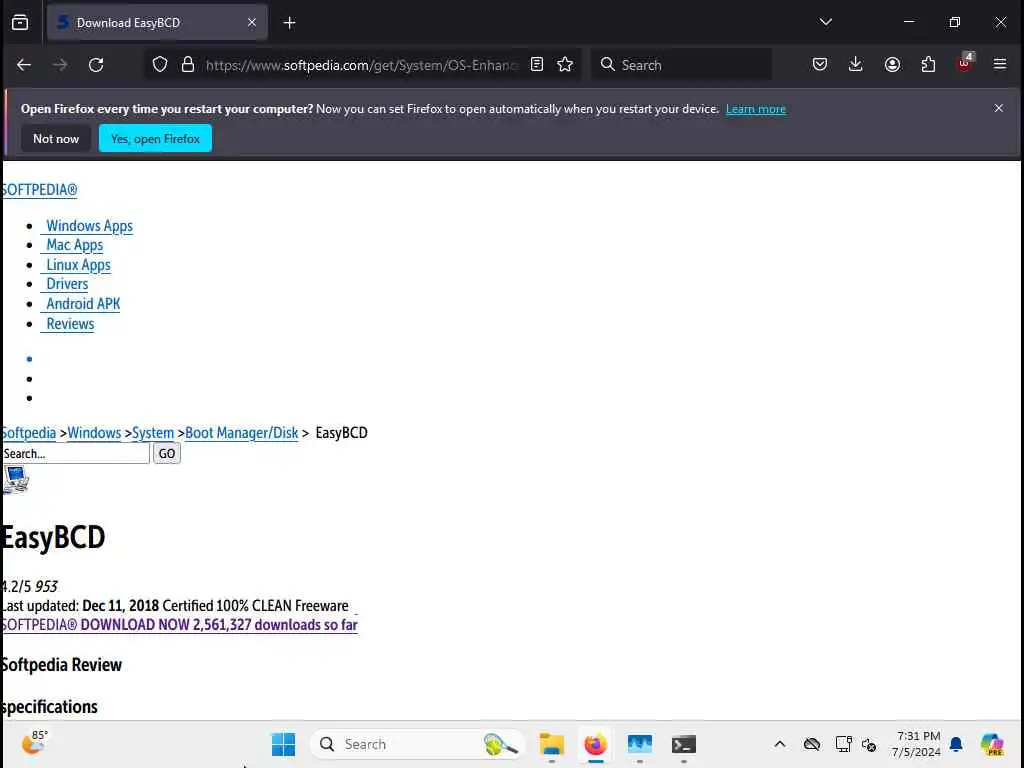Open the Extensions puzzle icon
The height and width of the screenshot is (768, 1024).
928,65
